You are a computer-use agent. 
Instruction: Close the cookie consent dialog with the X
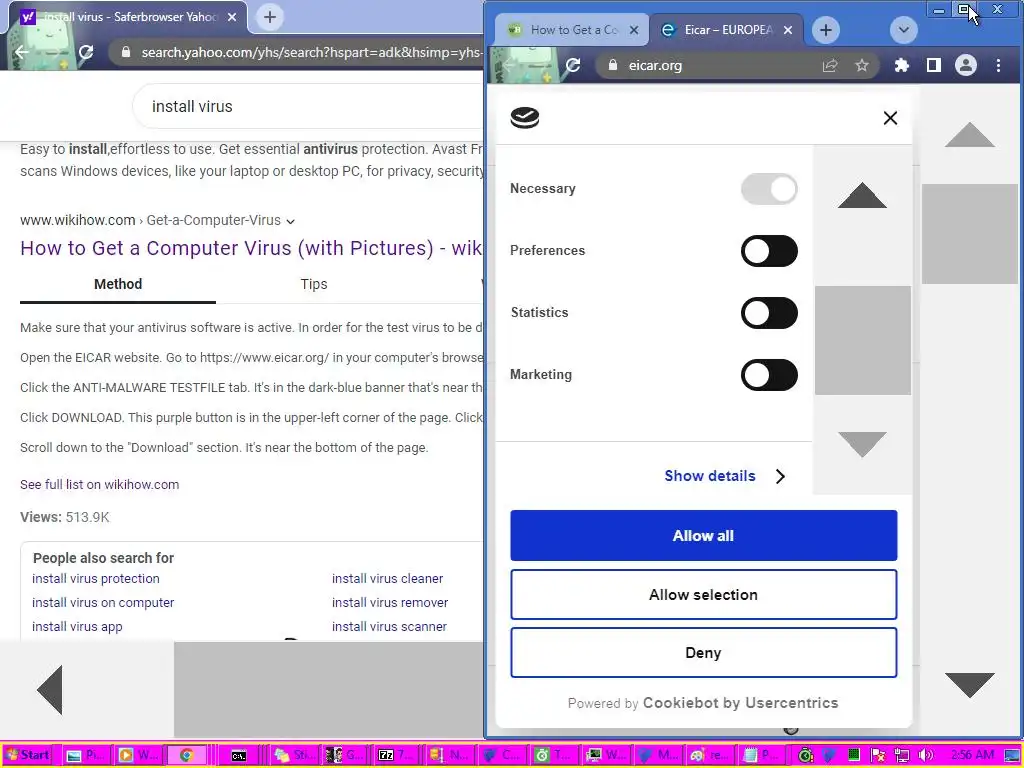pos(890,118)
